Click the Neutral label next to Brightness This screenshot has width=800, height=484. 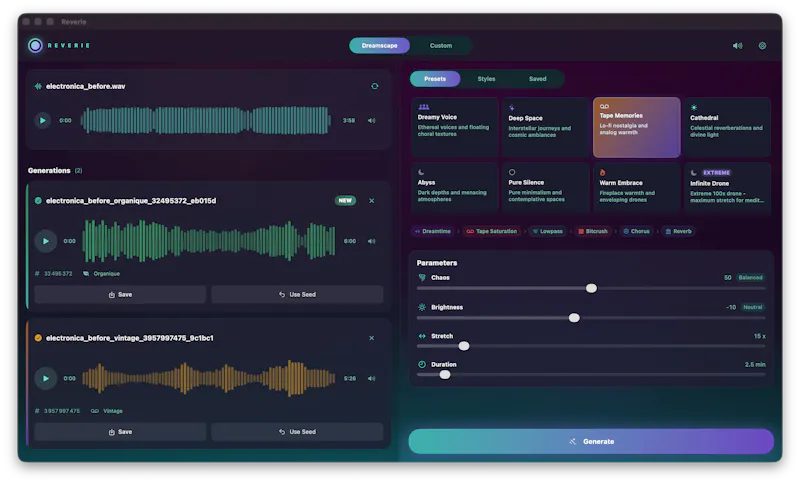tap(753, 307)
